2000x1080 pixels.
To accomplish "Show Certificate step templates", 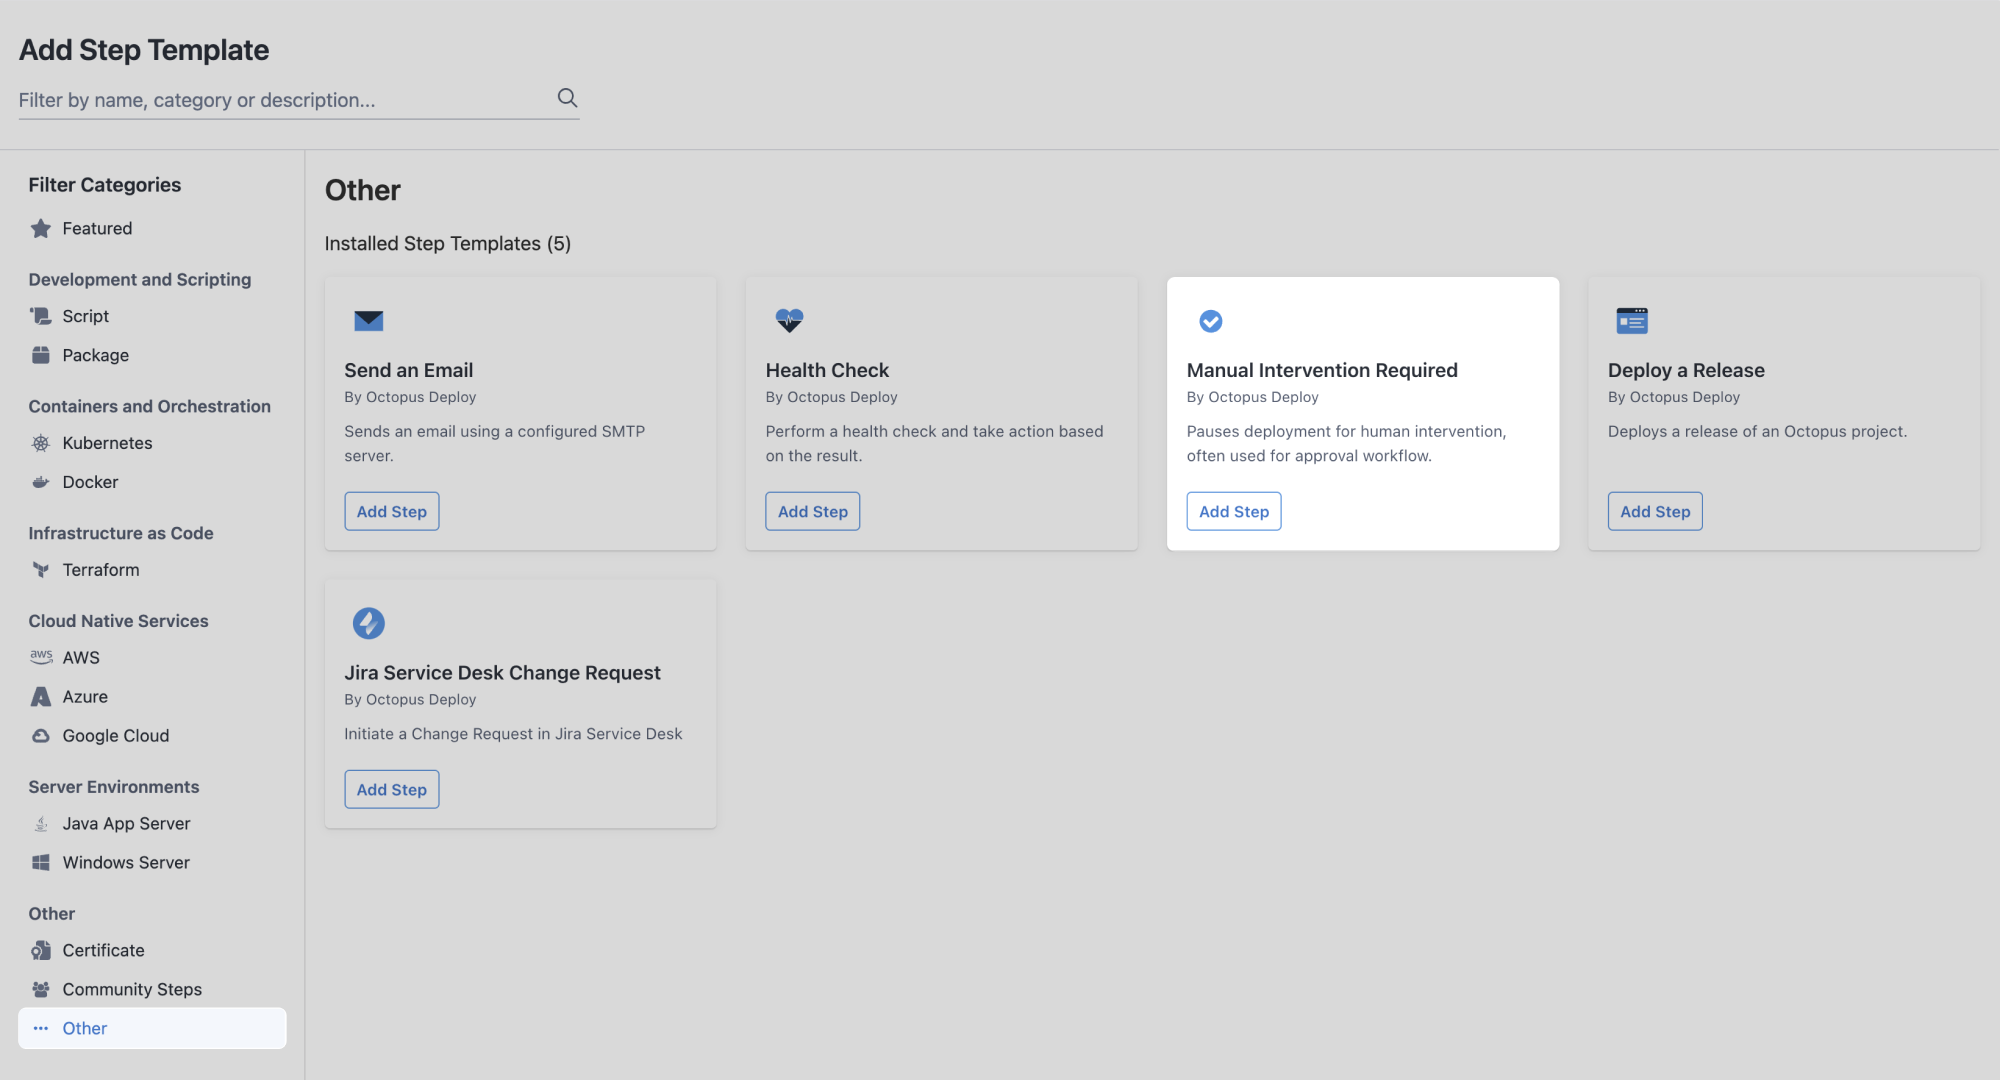I will click(152, 951).
